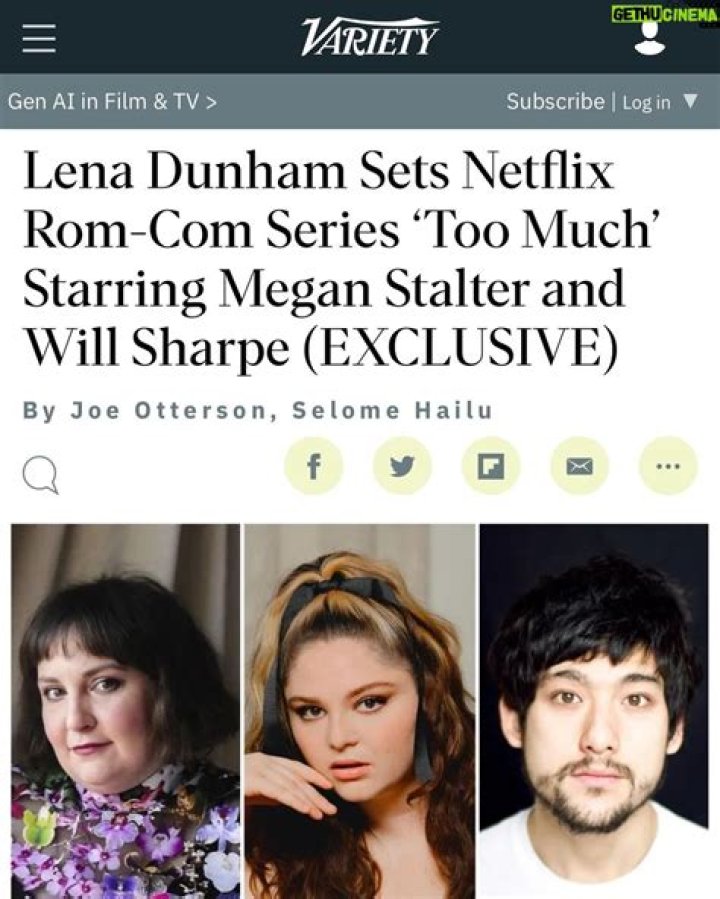Open the middle photo with hair bow

(x=360, y=711)
